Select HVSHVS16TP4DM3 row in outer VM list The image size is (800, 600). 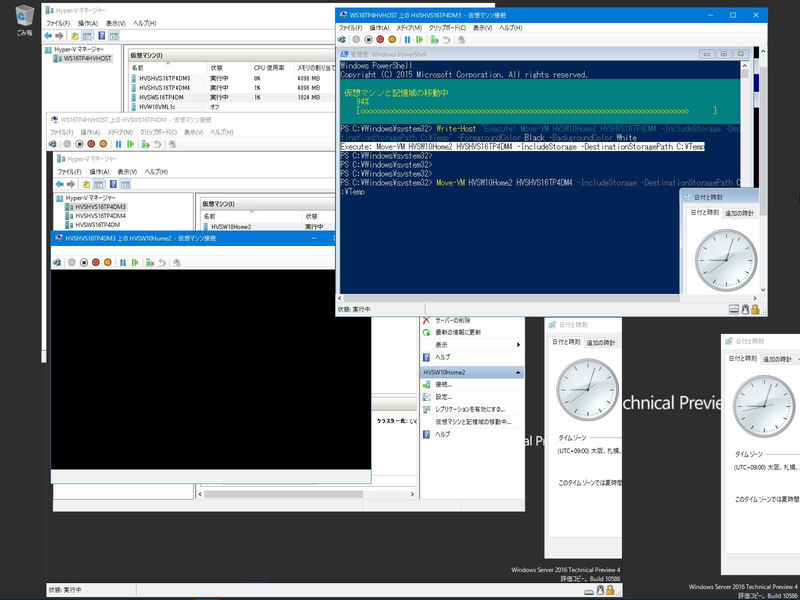pos(230,79)
